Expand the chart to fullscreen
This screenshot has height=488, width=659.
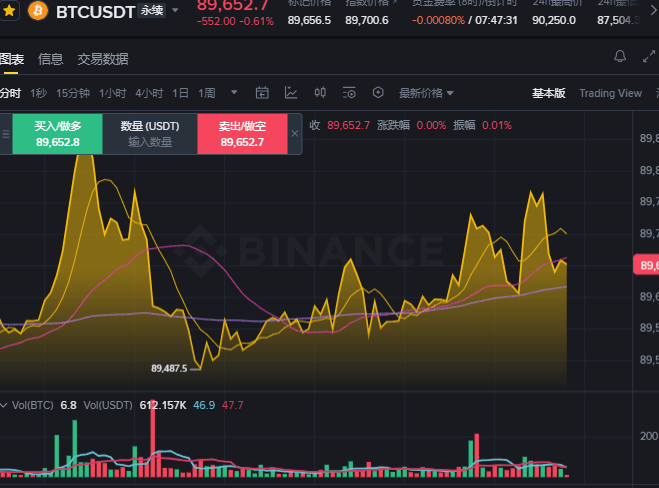[649, 56]
